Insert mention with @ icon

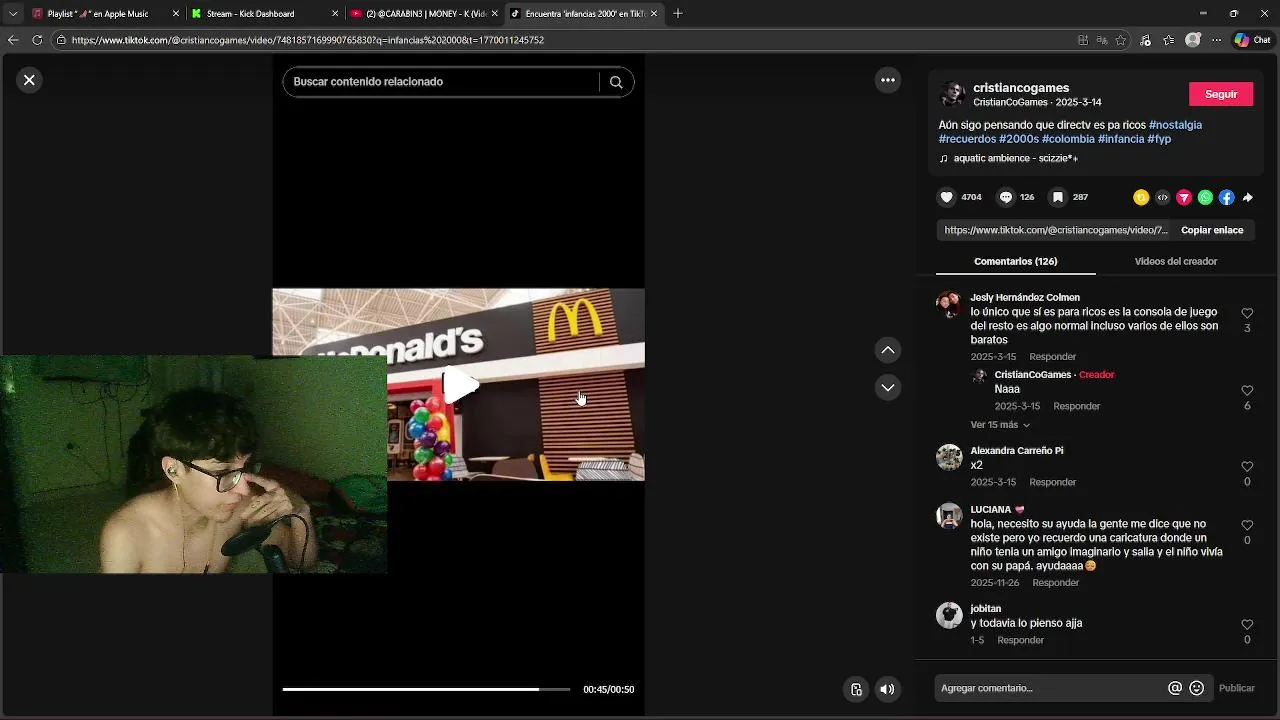click(1175, 688)
